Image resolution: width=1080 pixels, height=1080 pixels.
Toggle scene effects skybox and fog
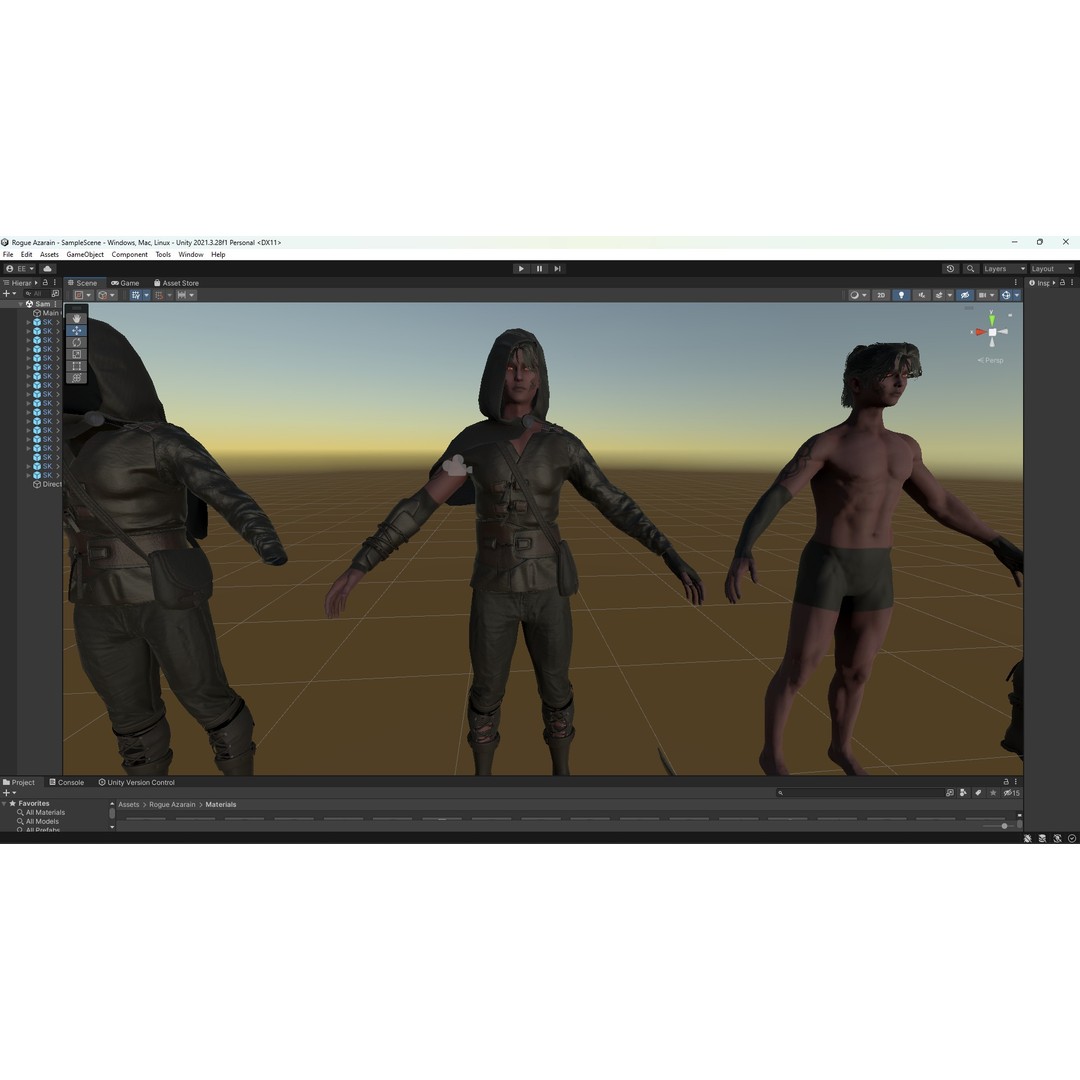939,295
